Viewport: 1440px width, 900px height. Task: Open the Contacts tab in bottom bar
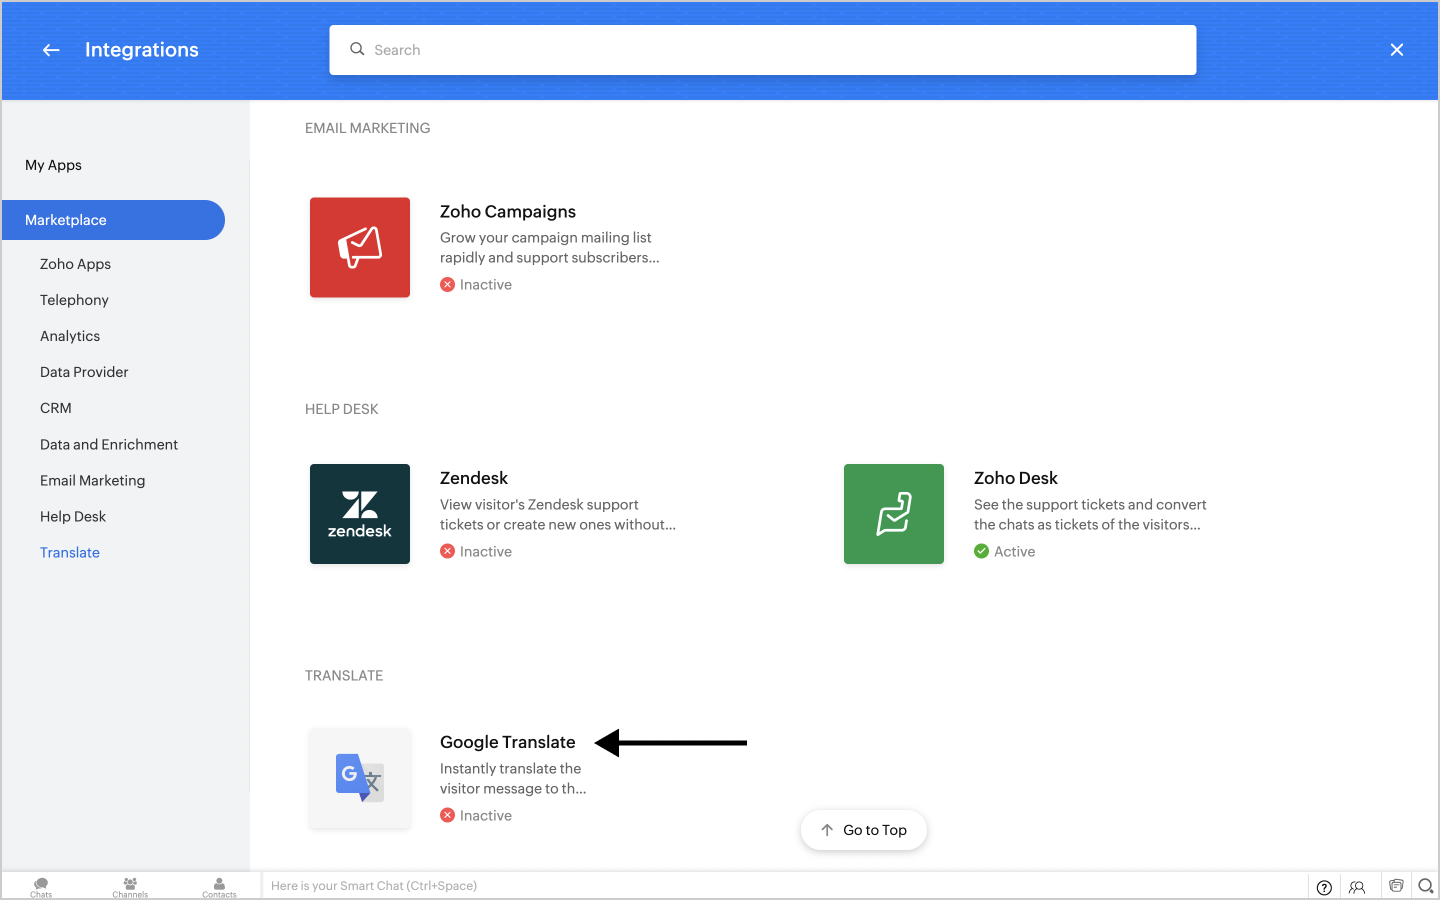(220, 887)
